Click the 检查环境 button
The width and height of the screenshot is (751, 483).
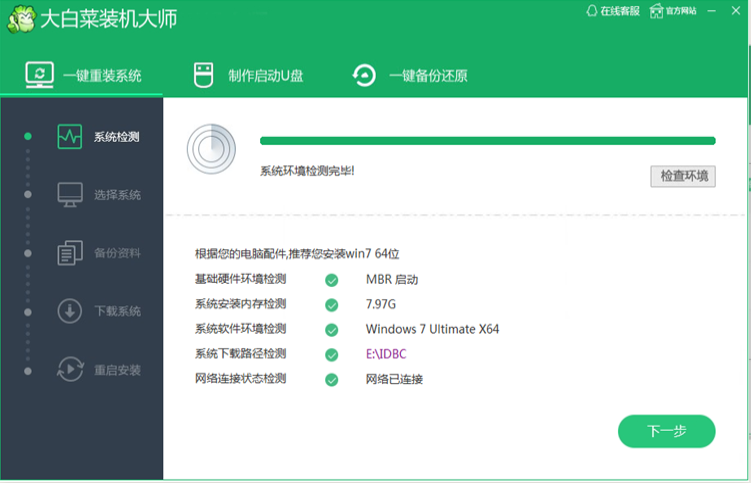click(683, 176)
